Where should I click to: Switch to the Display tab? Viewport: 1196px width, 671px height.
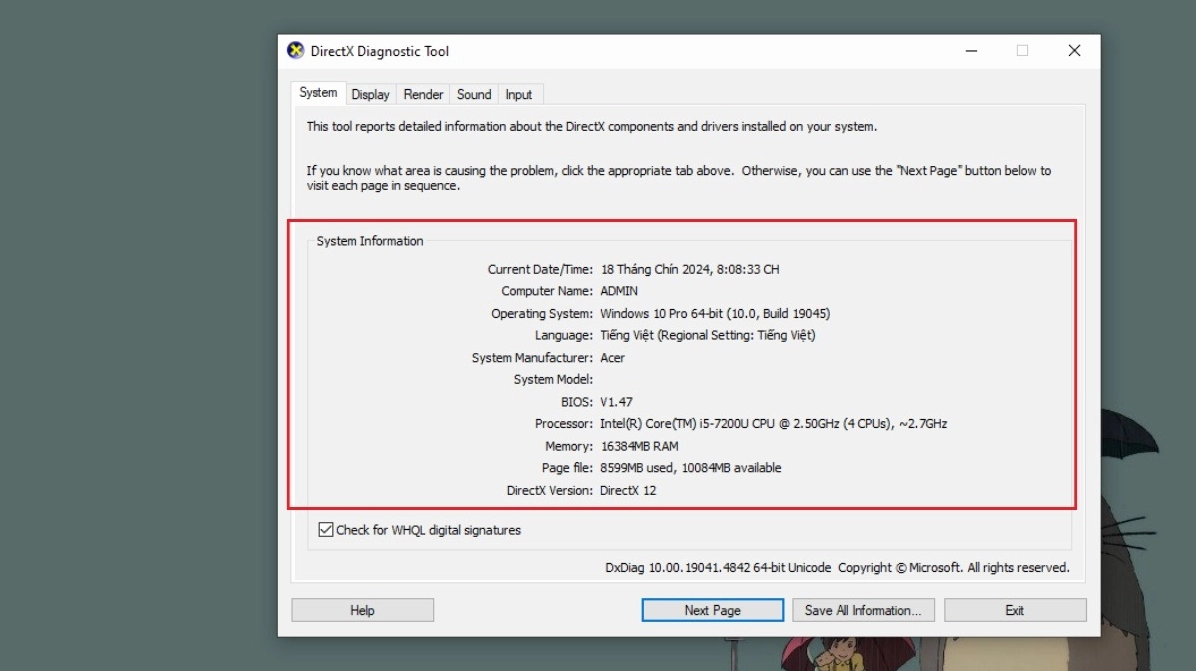tap(370, 93)
